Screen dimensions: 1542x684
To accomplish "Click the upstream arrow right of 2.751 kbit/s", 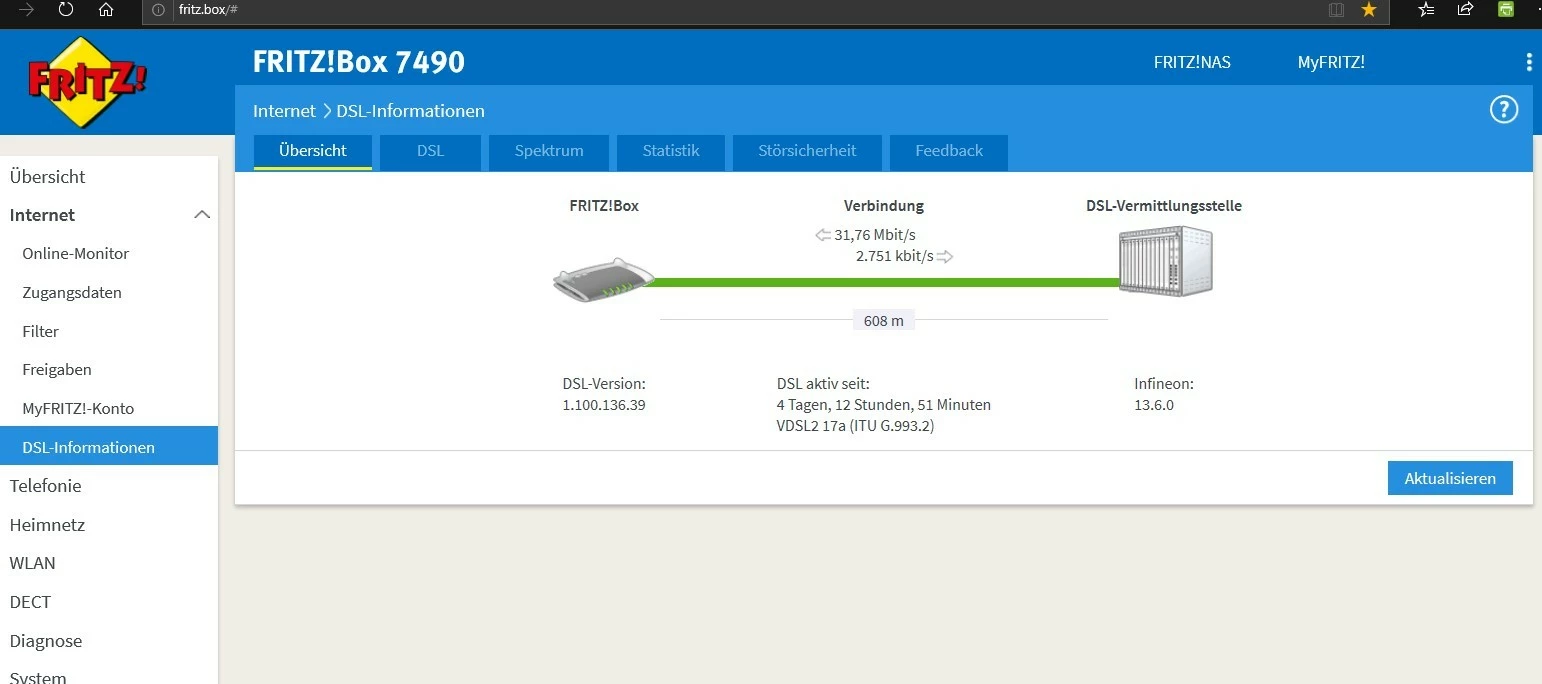I will (945, 256).
